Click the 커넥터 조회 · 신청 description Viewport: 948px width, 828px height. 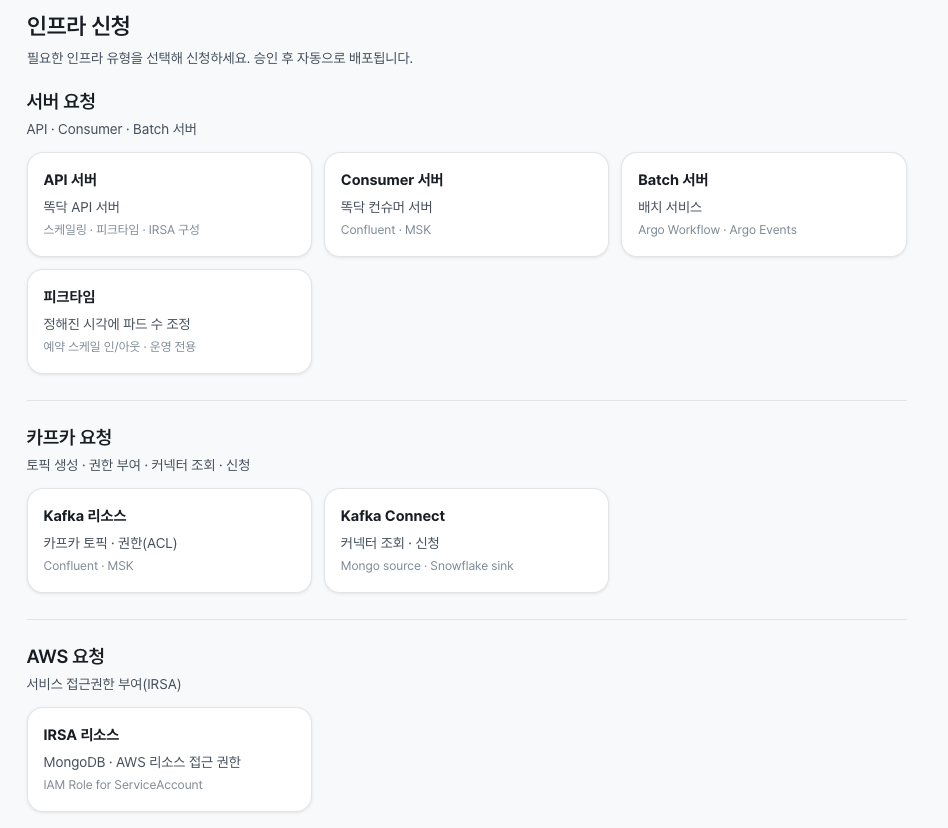tap(390, 543)
